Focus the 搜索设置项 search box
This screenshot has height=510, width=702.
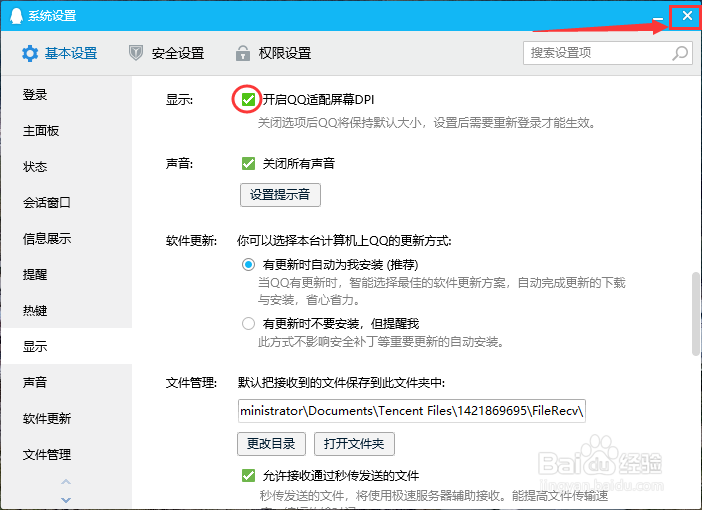608,53
